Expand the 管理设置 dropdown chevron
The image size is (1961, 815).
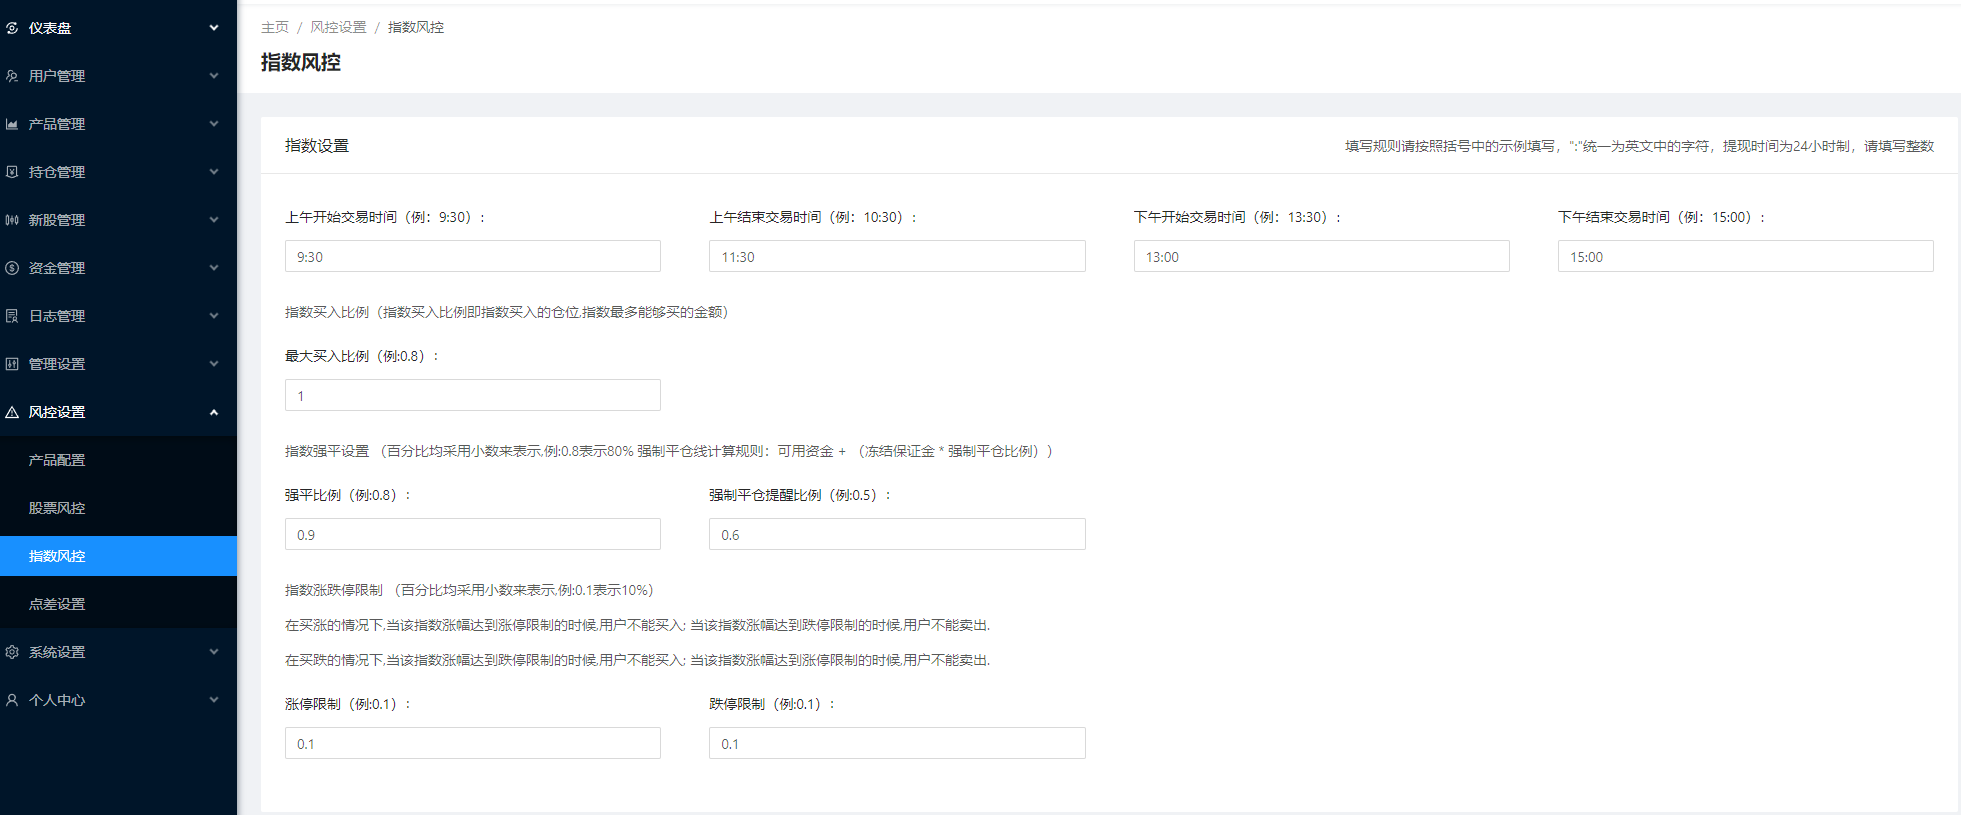coord(213,364)
